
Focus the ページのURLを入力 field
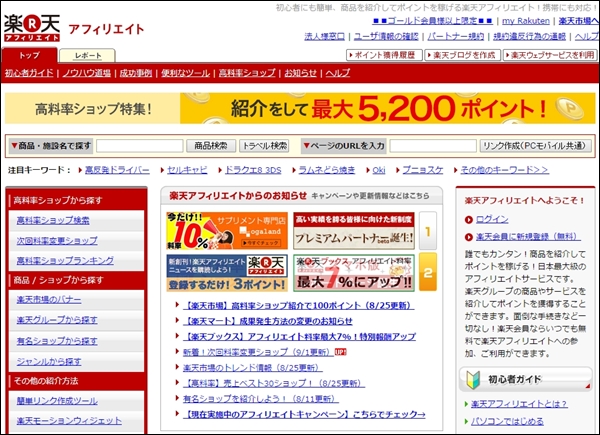pos(433,146)
